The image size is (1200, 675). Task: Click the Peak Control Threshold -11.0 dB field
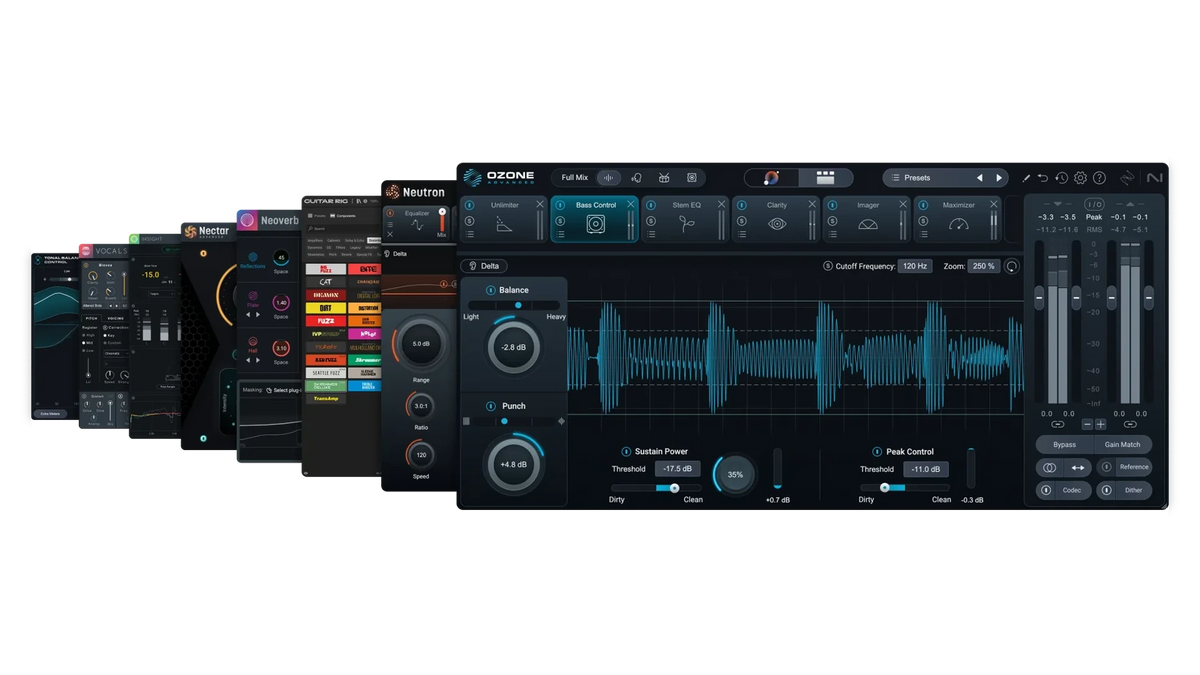coord(926,469)
